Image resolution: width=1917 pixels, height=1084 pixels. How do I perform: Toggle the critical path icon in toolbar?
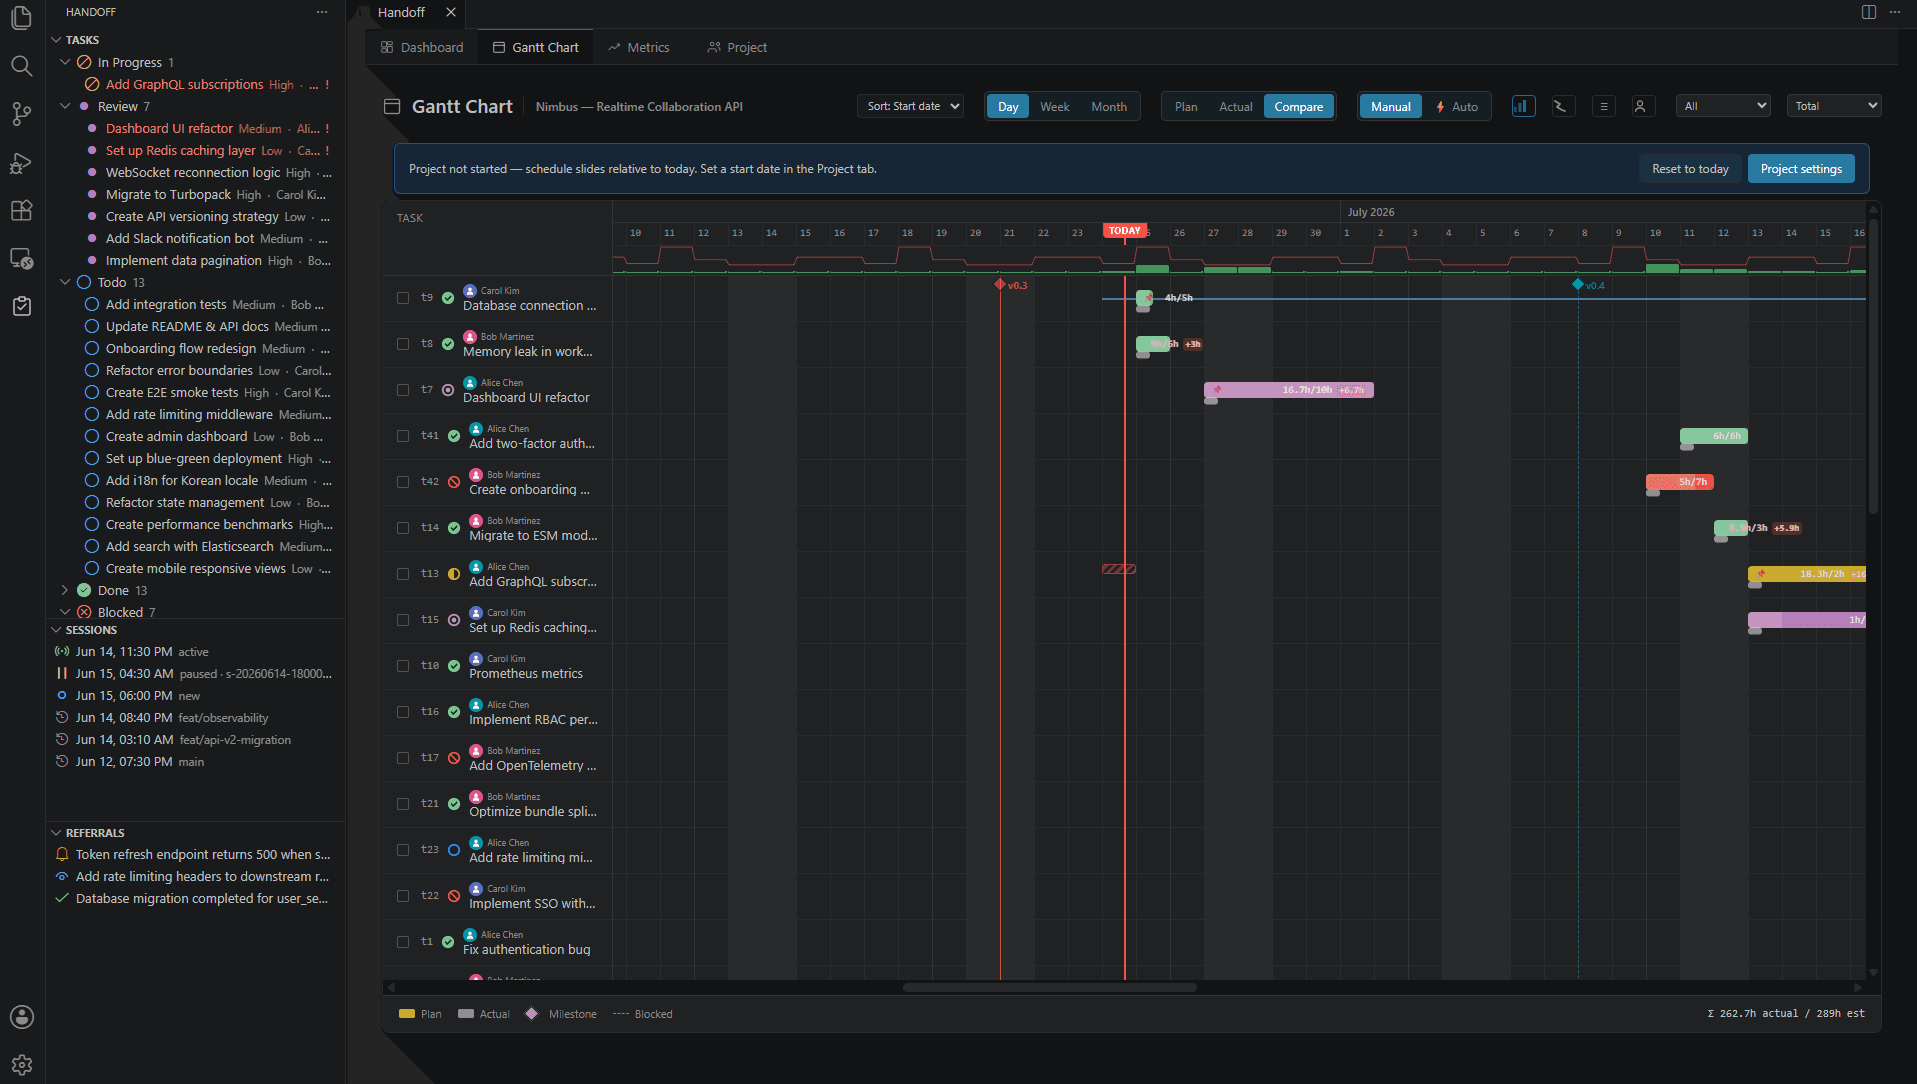point(1561,106)
